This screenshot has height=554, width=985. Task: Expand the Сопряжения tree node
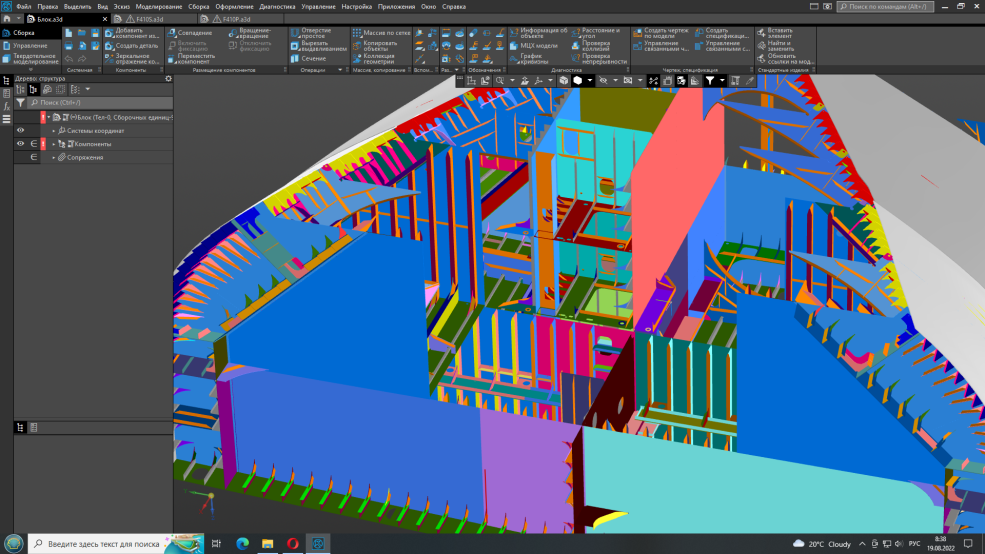coord(53,157)
